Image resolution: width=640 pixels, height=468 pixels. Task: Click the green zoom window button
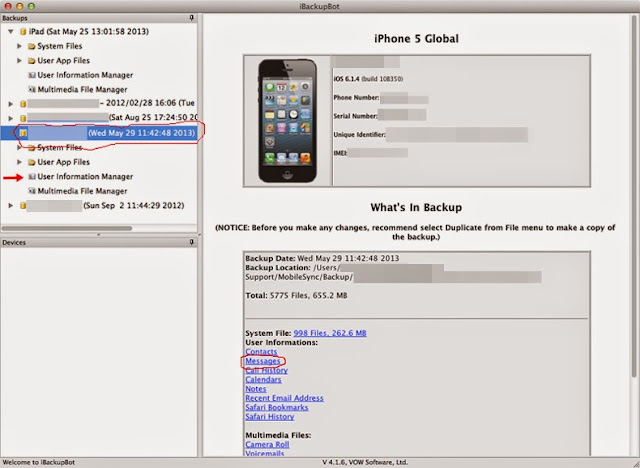tap(31, 6)
